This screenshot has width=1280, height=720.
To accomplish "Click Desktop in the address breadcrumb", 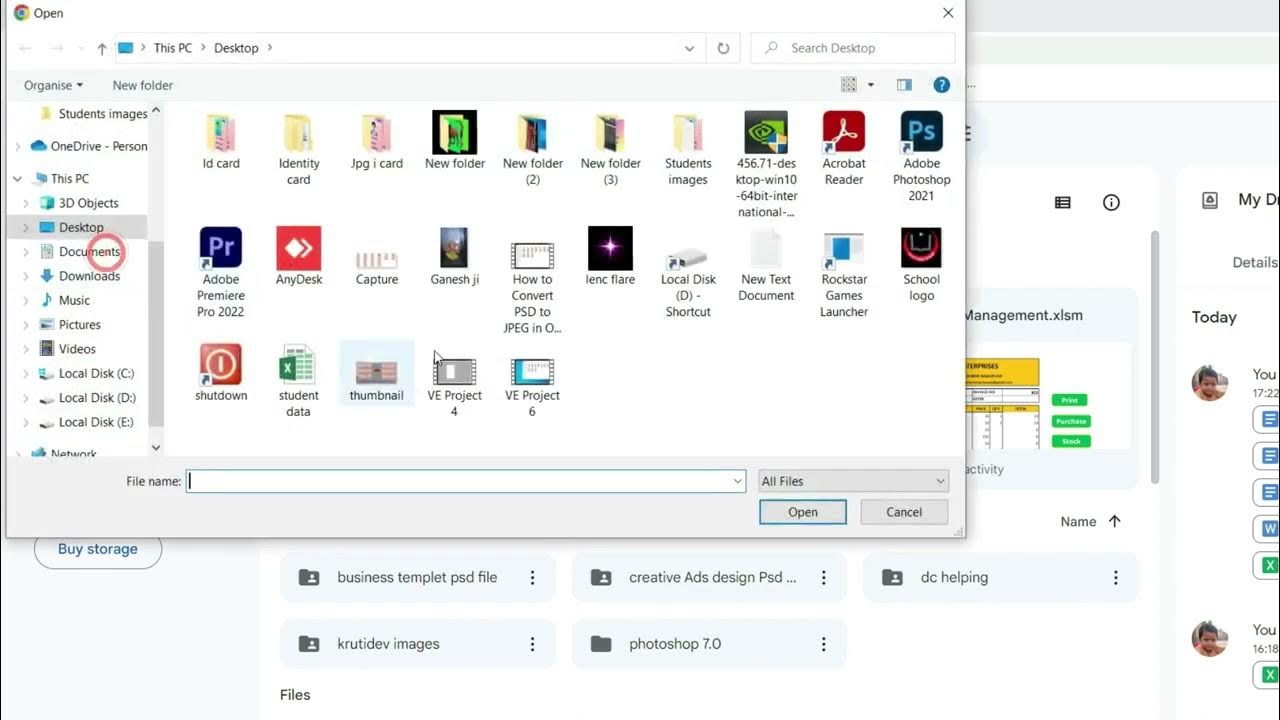I will pos(236,48).
